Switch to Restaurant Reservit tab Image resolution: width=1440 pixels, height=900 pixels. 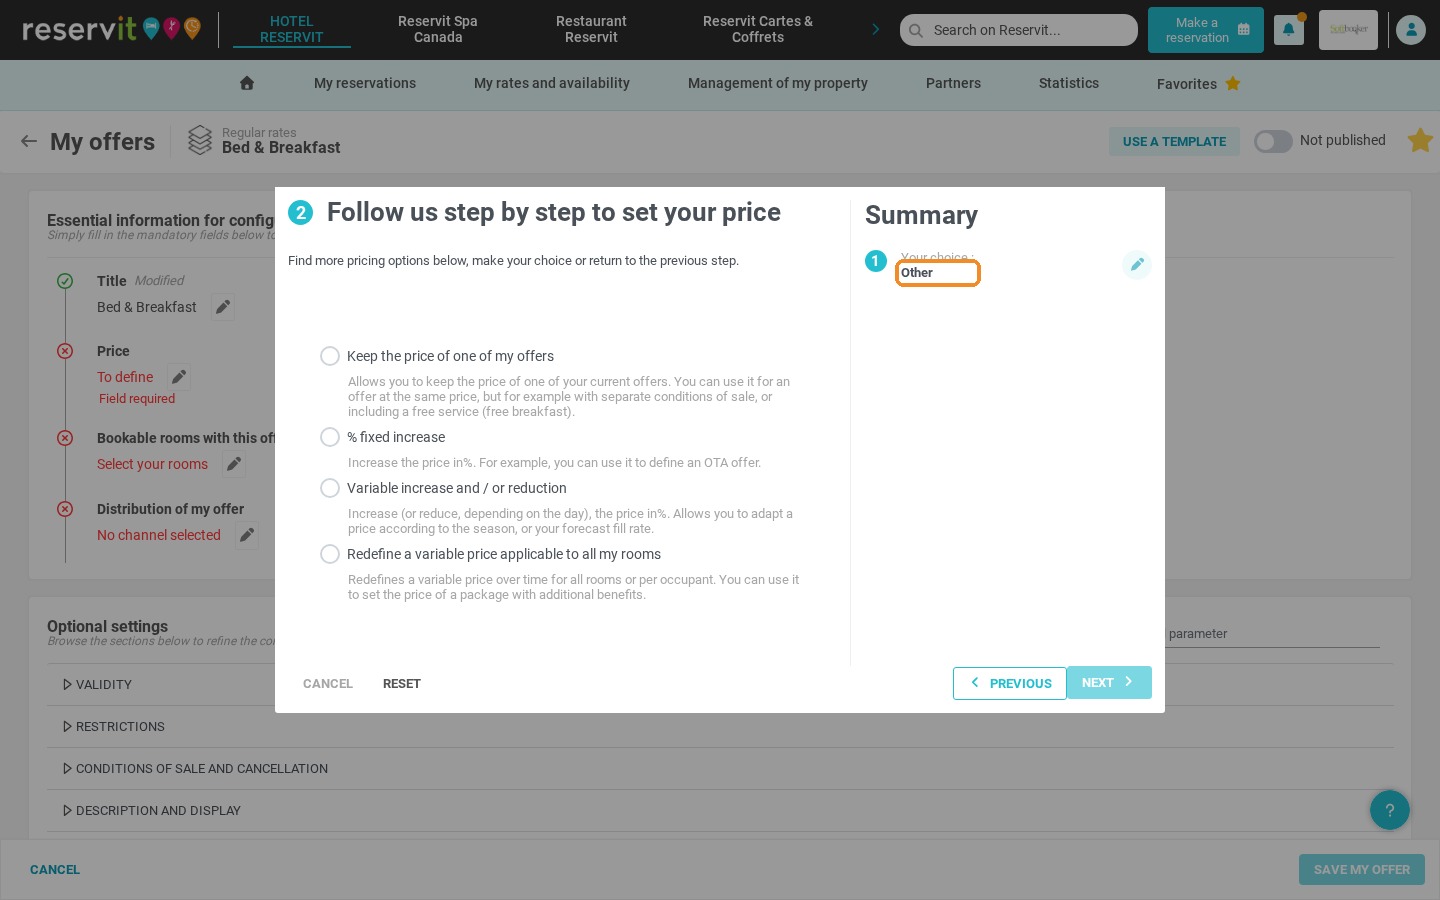[591, 29]
